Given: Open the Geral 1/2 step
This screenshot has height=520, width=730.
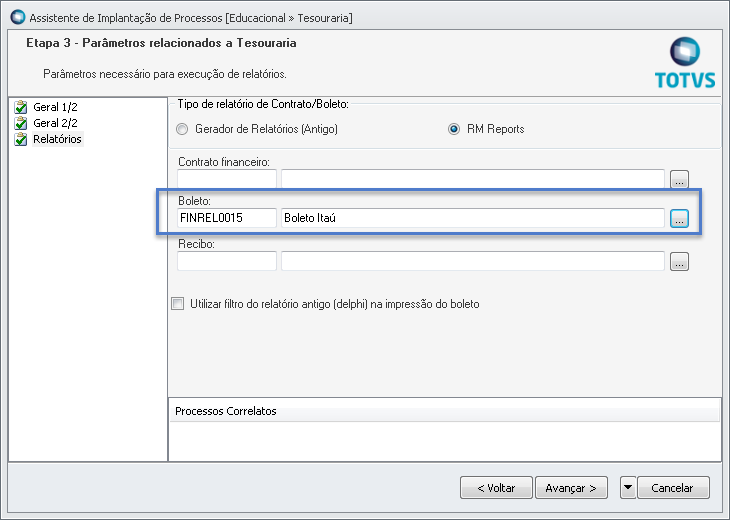Looking at the screenshot, I should tap(56, 107).
